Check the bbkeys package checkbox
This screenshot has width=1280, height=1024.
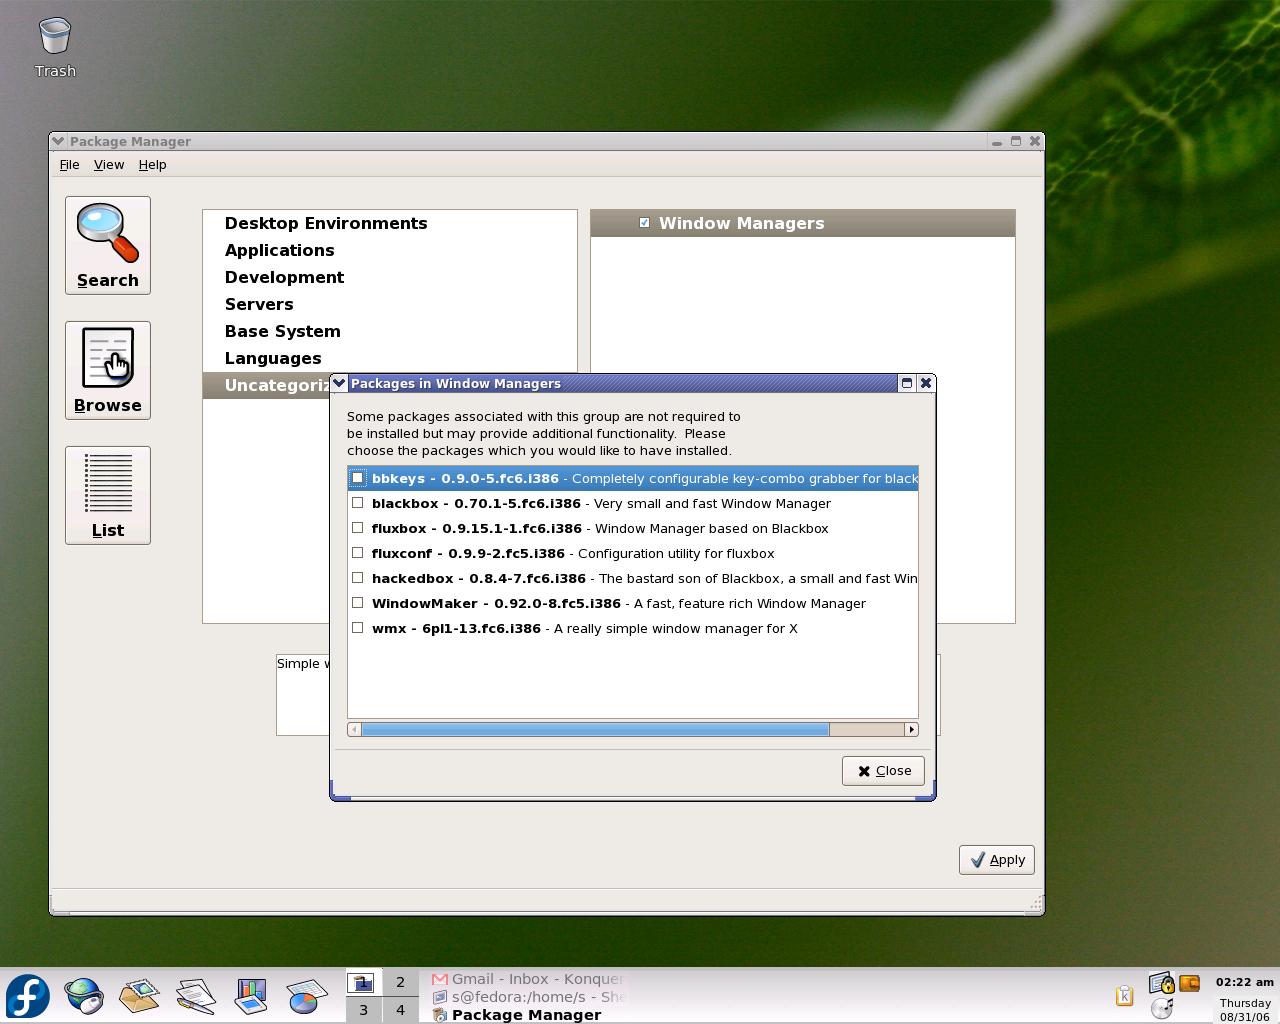357,478
